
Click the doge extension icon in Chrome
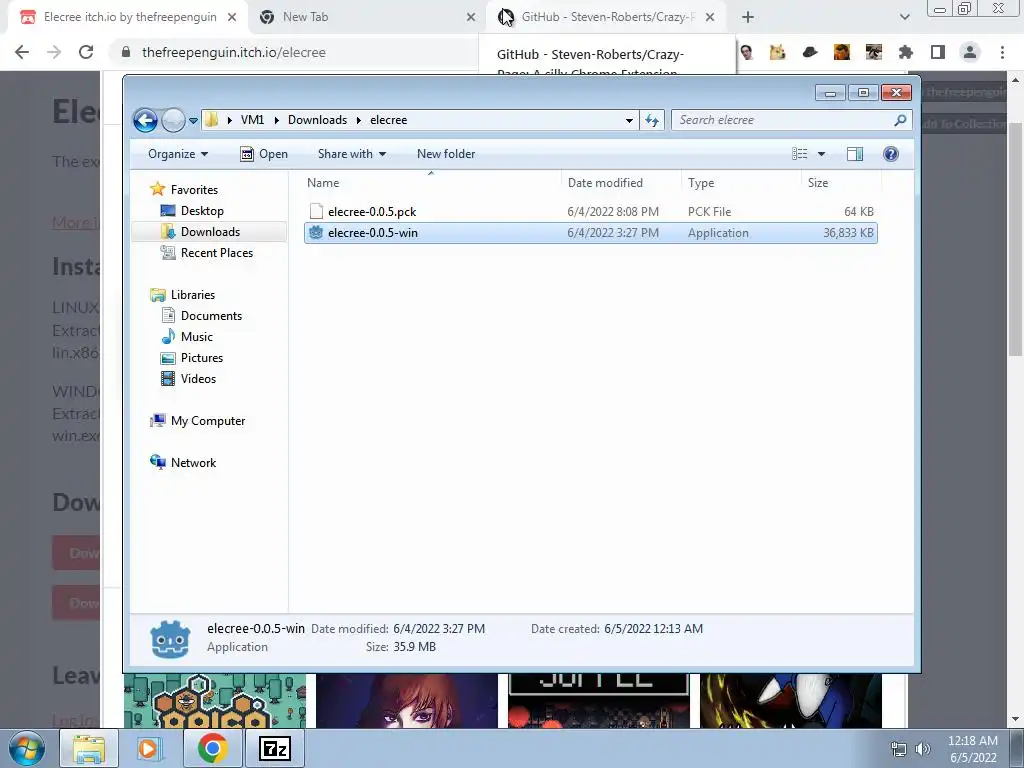pyautogui.click(x=777, y=52)
